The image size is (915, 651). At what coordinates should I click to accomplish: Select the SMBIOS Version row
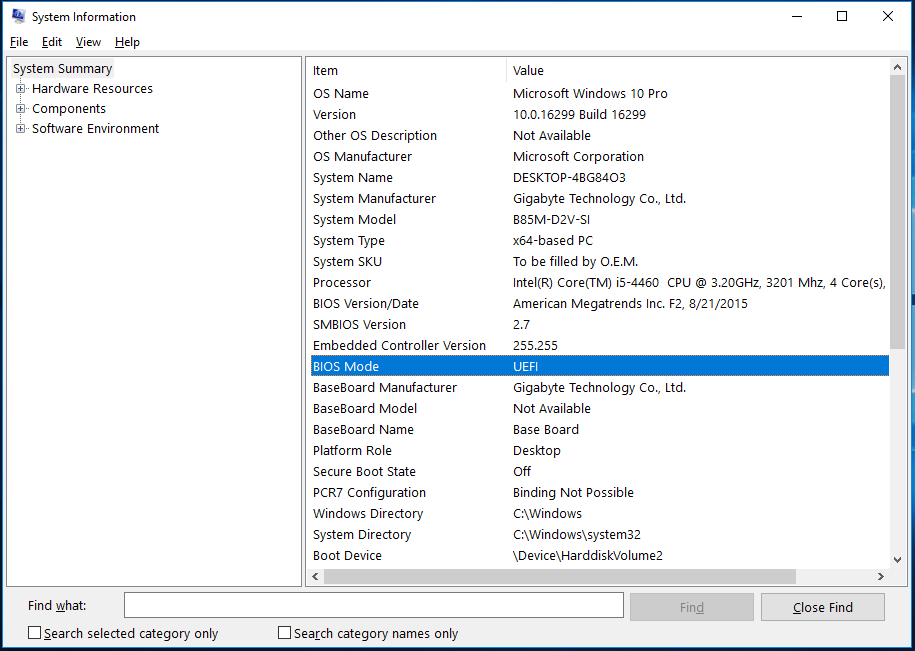[599, 324]
